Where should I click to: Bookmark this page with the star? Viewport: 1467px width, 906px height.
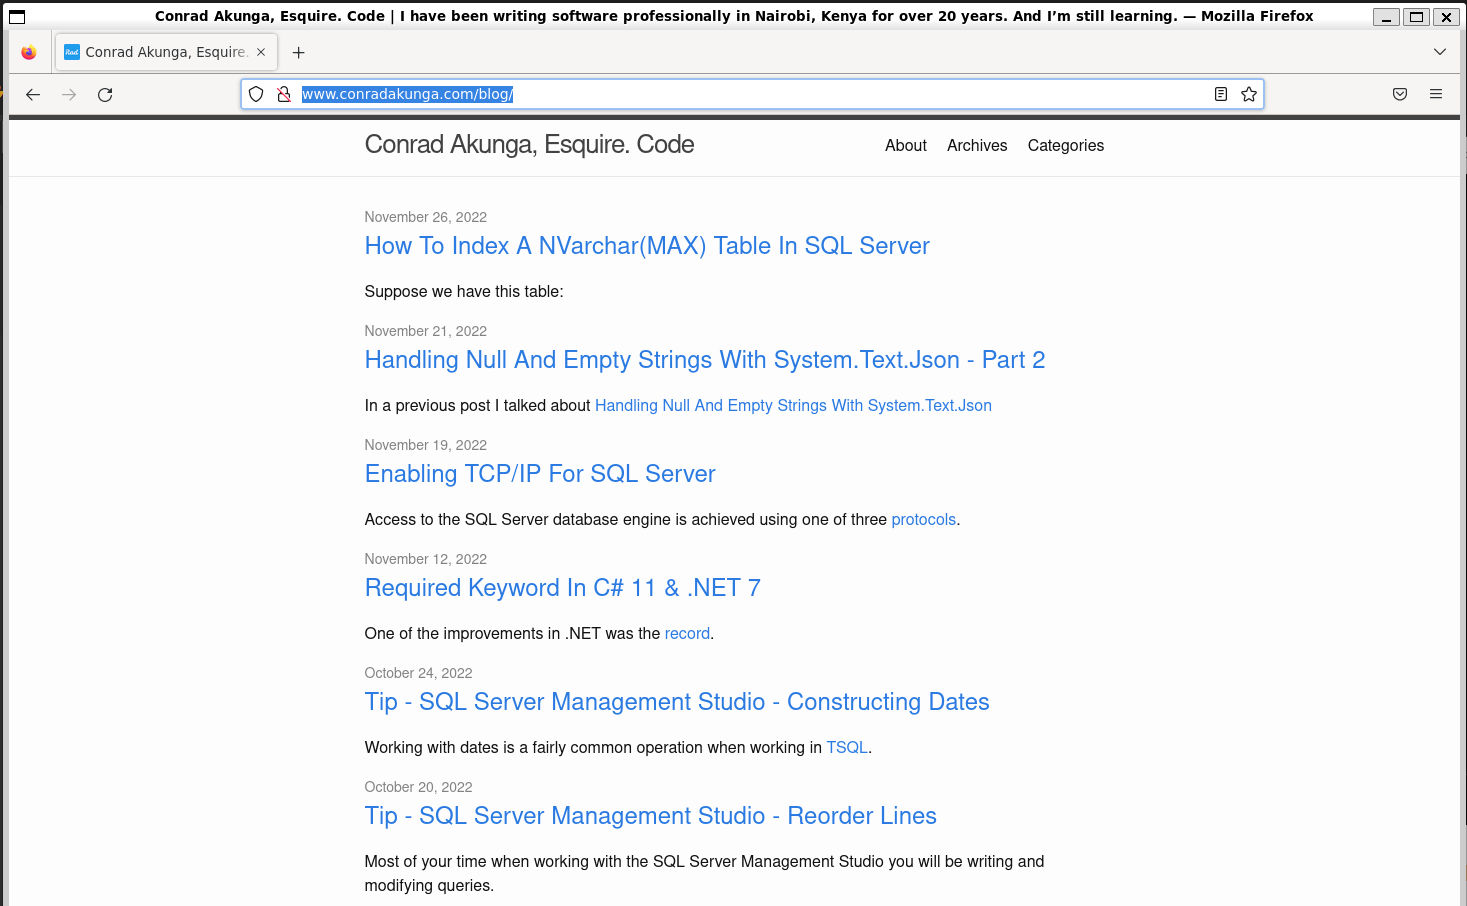pyautogui.click(x=1249, y=94)
